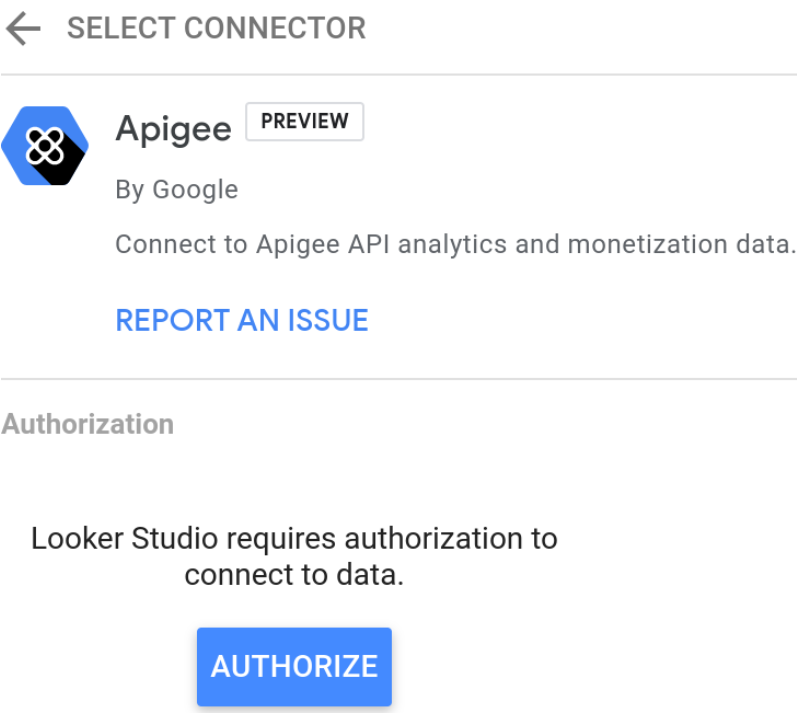Click the Apigee hexagon logo
This screenshot has width=797, height=716.
pos(45,146)
